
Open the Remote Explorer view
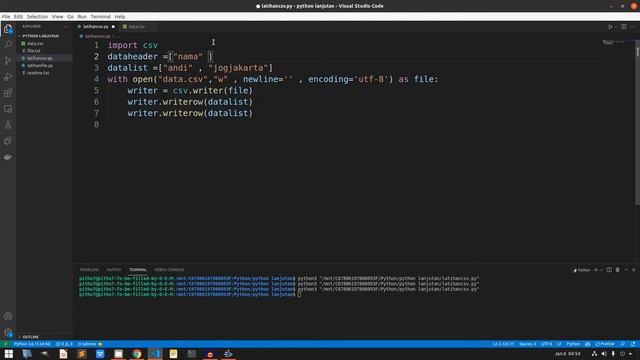(x=8, y=109)
